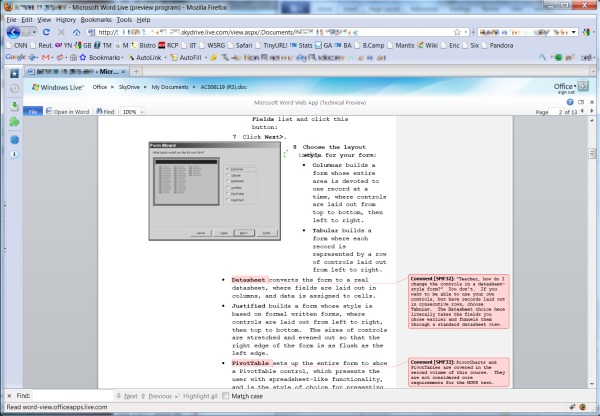Open the CNN bookmark
This screenshot has height=416, width=600.
[x=17, y=45]
